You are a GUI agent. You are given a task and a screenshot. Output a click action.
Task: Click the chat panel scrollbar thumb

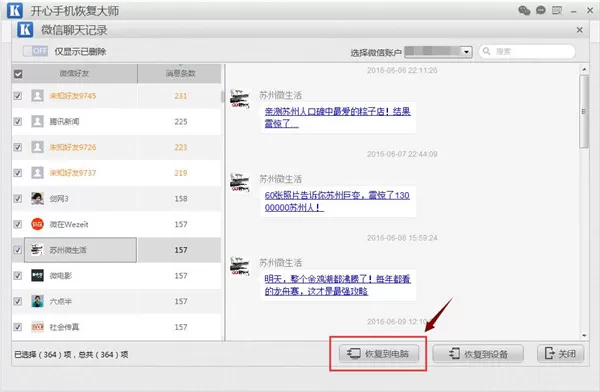584,111
